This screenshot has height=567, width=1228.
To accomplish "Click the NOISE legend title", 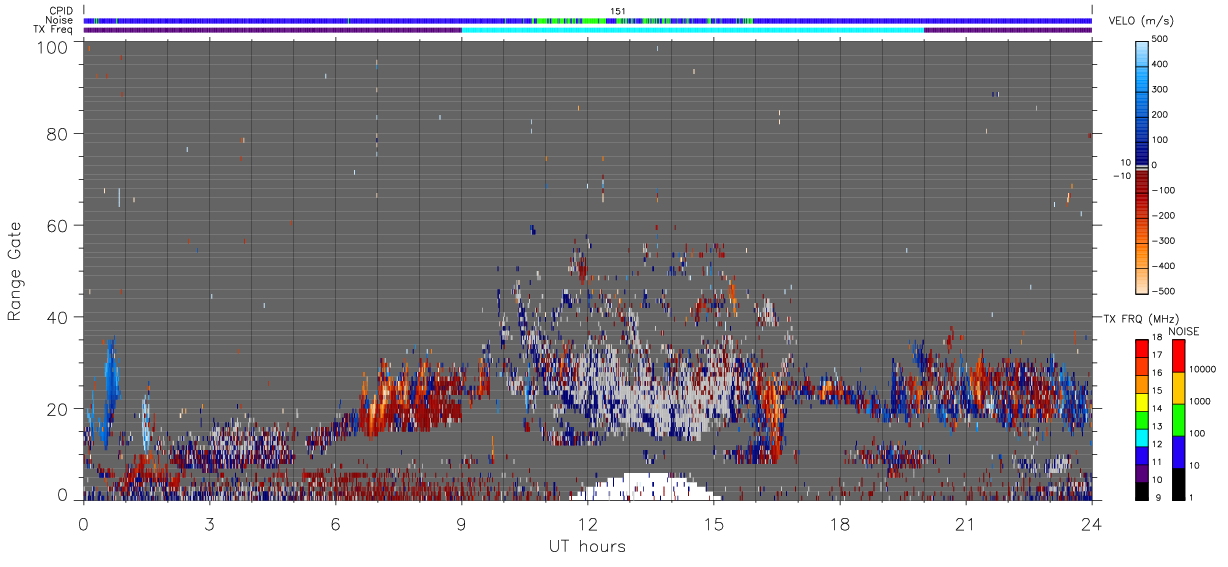I will 1182,331.
